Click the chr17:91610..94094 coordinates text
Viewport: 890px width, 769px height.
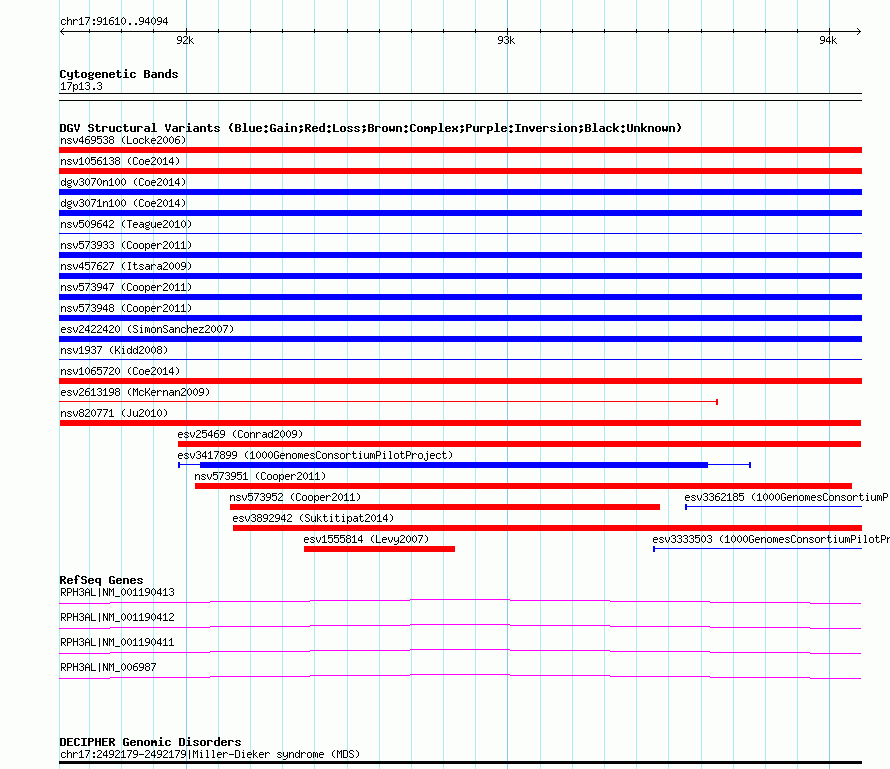[x=114, y=22]
